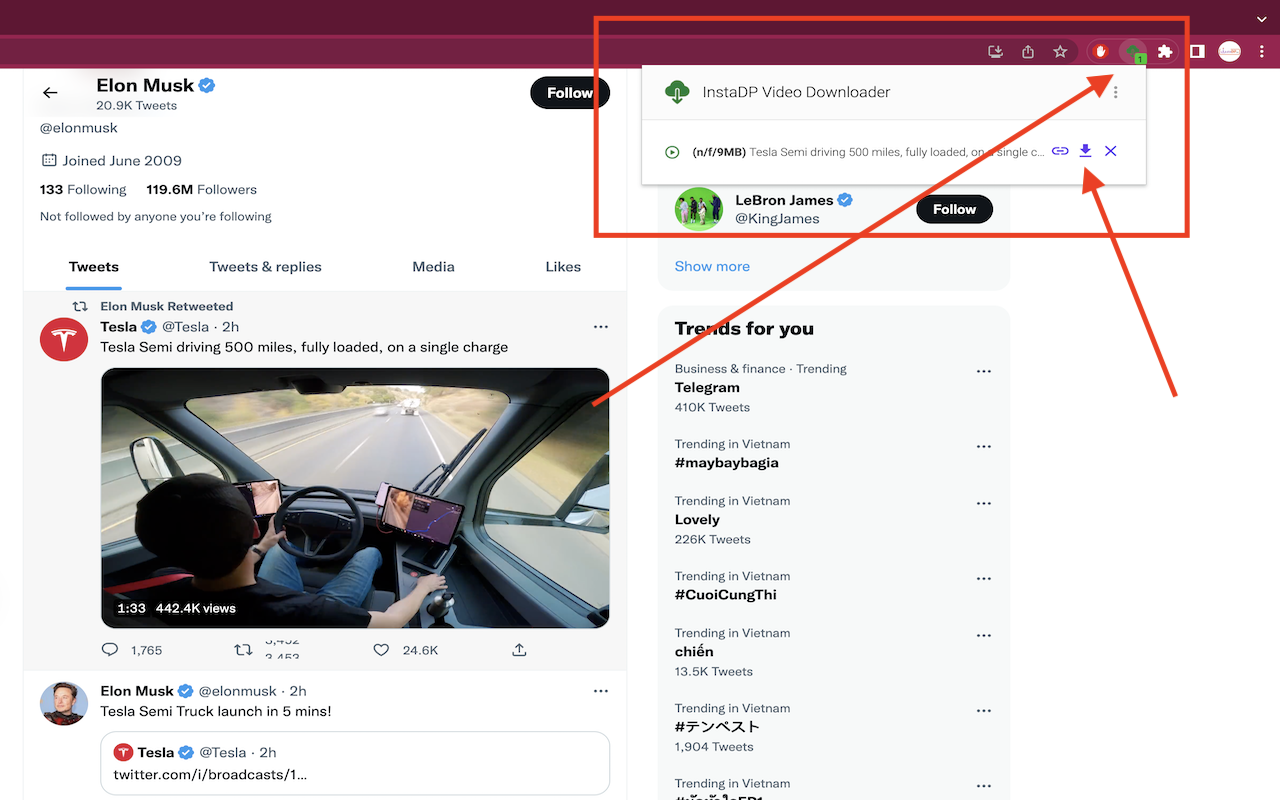
Task: Open the browser profile avatar
Action: pos(1229,52)
